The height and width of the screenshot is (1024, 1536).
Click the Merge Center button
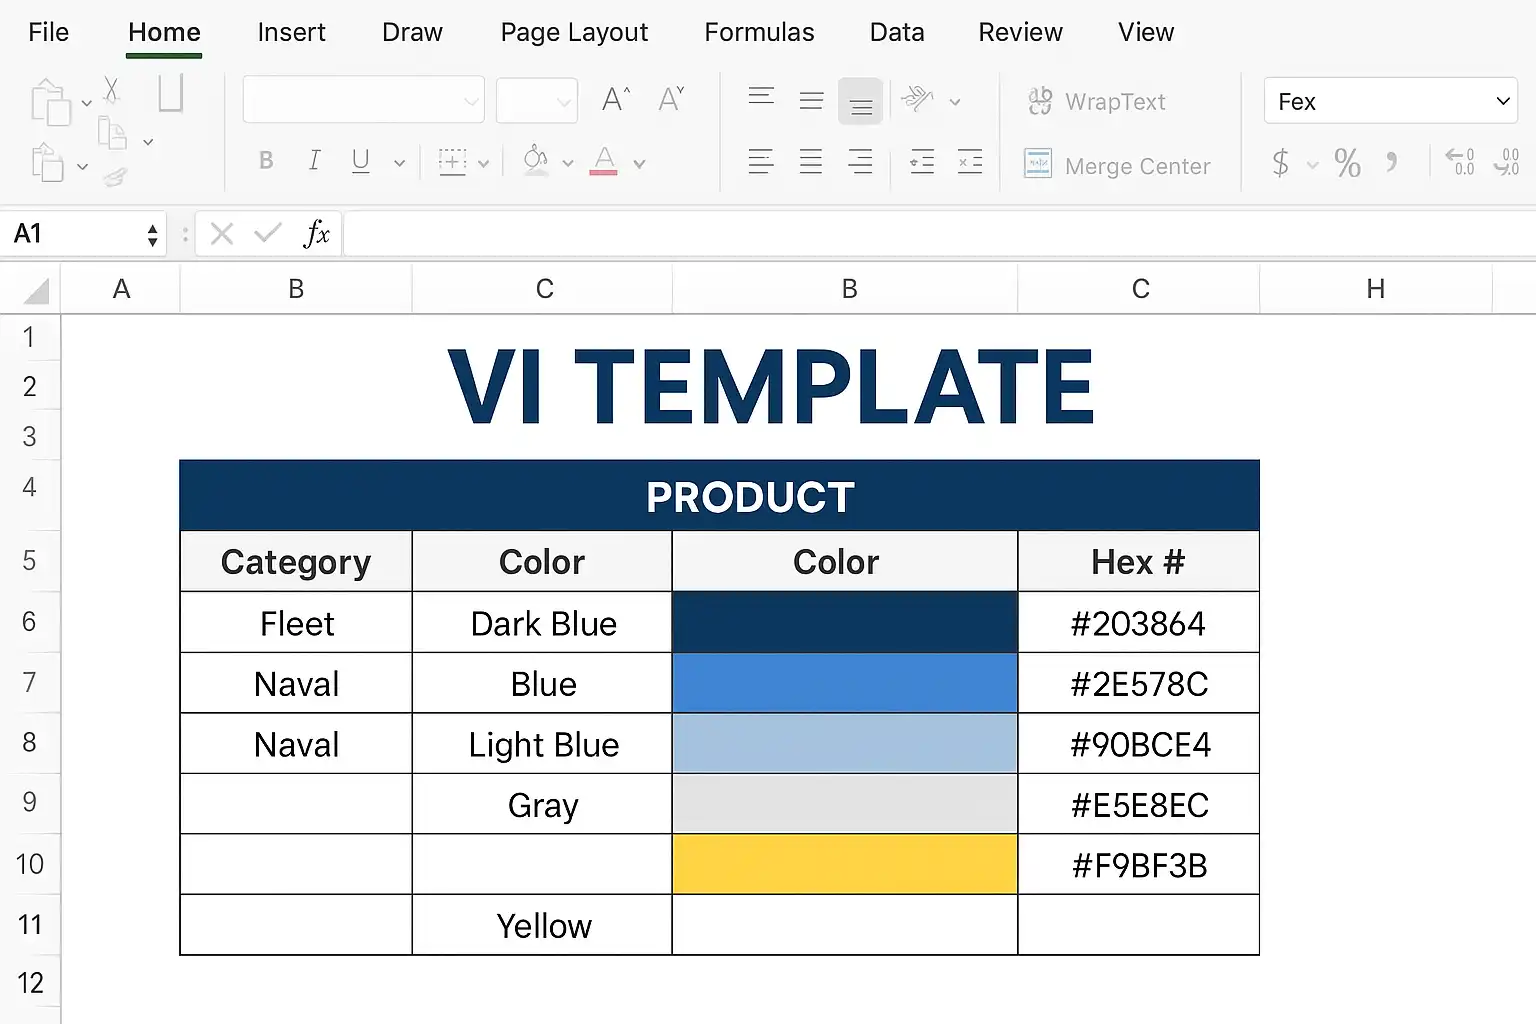coord(1117,165)
